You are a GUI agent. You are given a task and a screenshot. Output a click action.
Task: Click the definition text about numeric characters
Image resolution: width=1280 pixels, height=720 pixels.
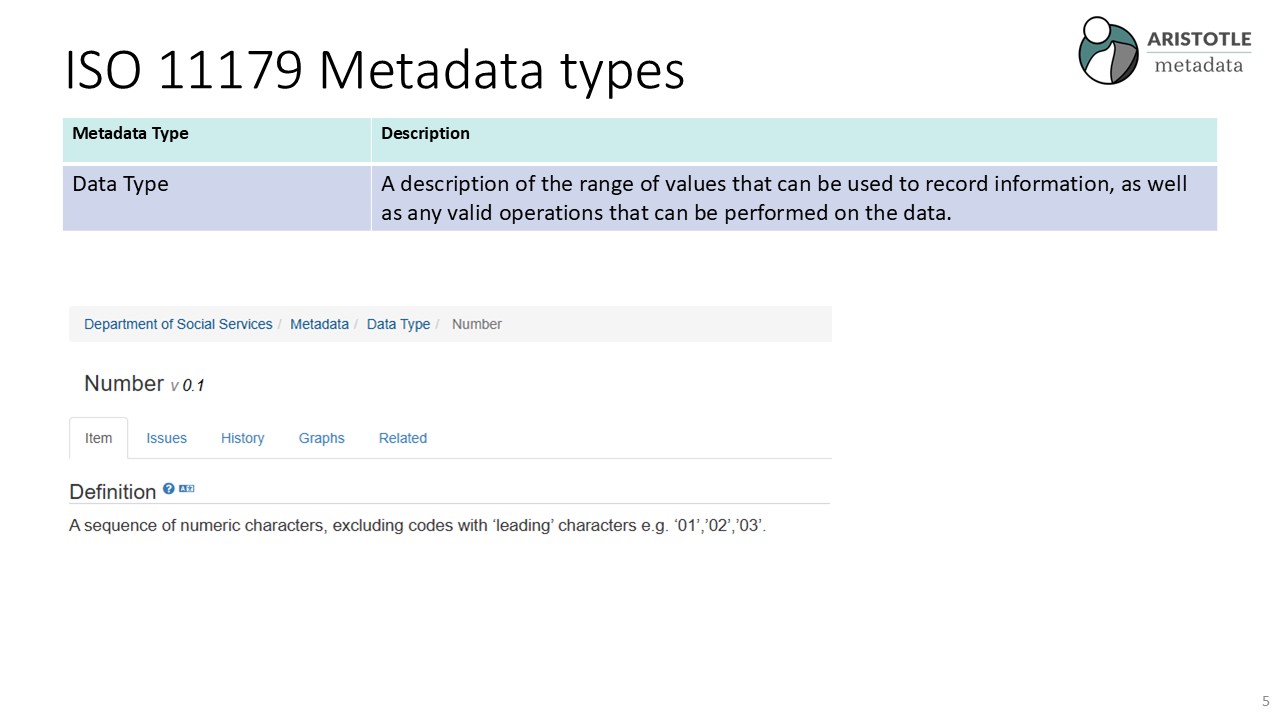coord(417,525)
